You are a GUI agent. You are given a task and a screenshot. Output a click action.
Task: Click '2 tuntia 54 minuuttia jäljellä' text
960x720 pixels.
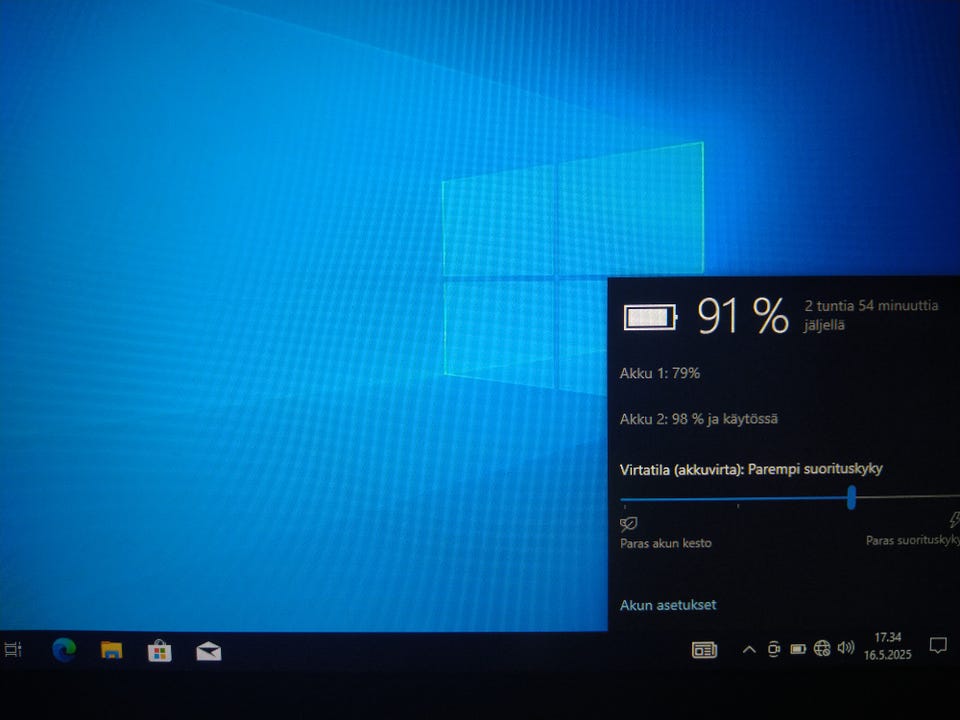871,315
